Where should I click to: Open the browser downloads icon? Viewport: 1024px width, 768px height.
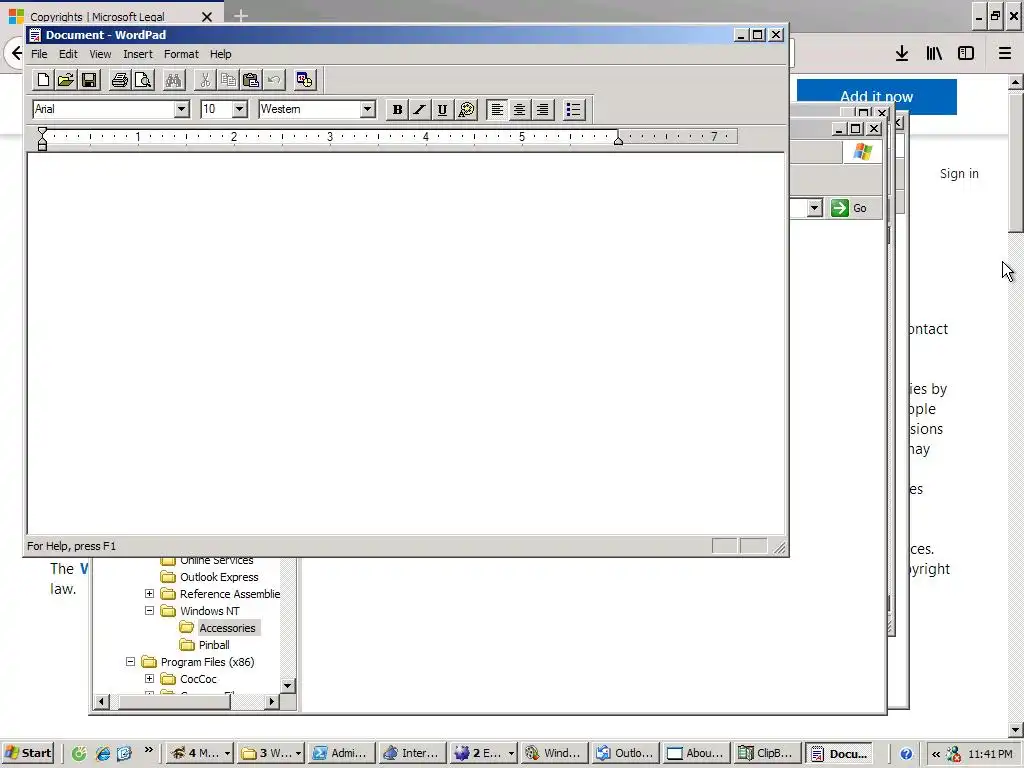click(902, 54)
